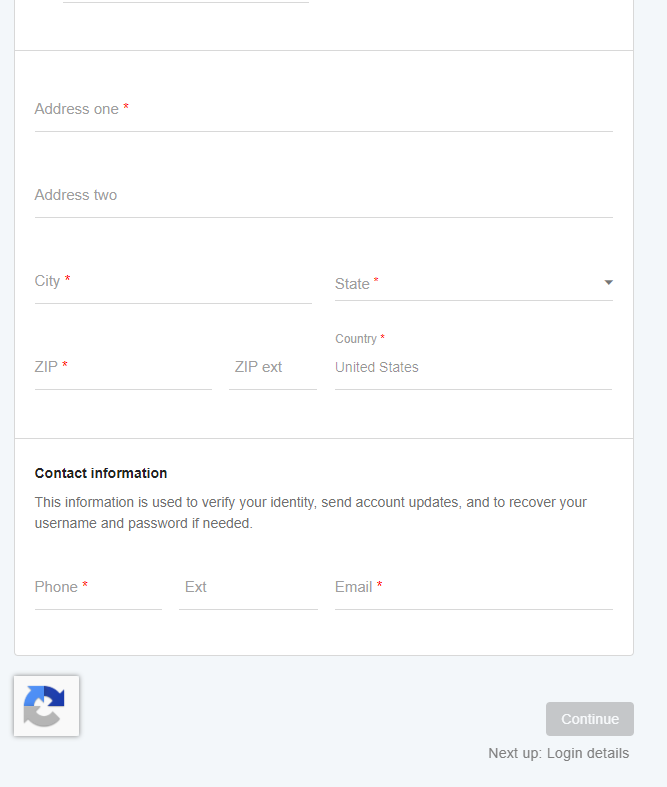Click the partially visible field at top
Viewport: 667px width, 787px height.
coord(186,2)
